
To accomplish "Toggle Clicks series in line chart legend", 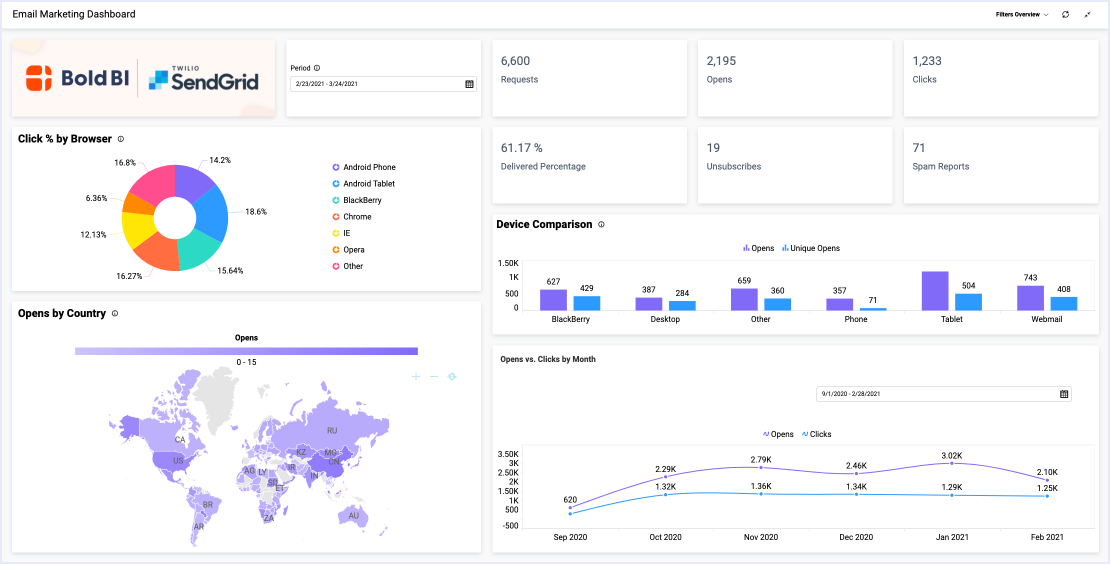I will point(816,435).
